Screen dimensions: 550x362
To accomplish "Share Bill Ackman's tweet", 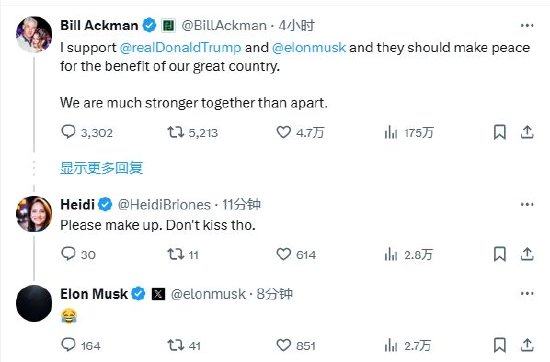I will click(527, 132).
